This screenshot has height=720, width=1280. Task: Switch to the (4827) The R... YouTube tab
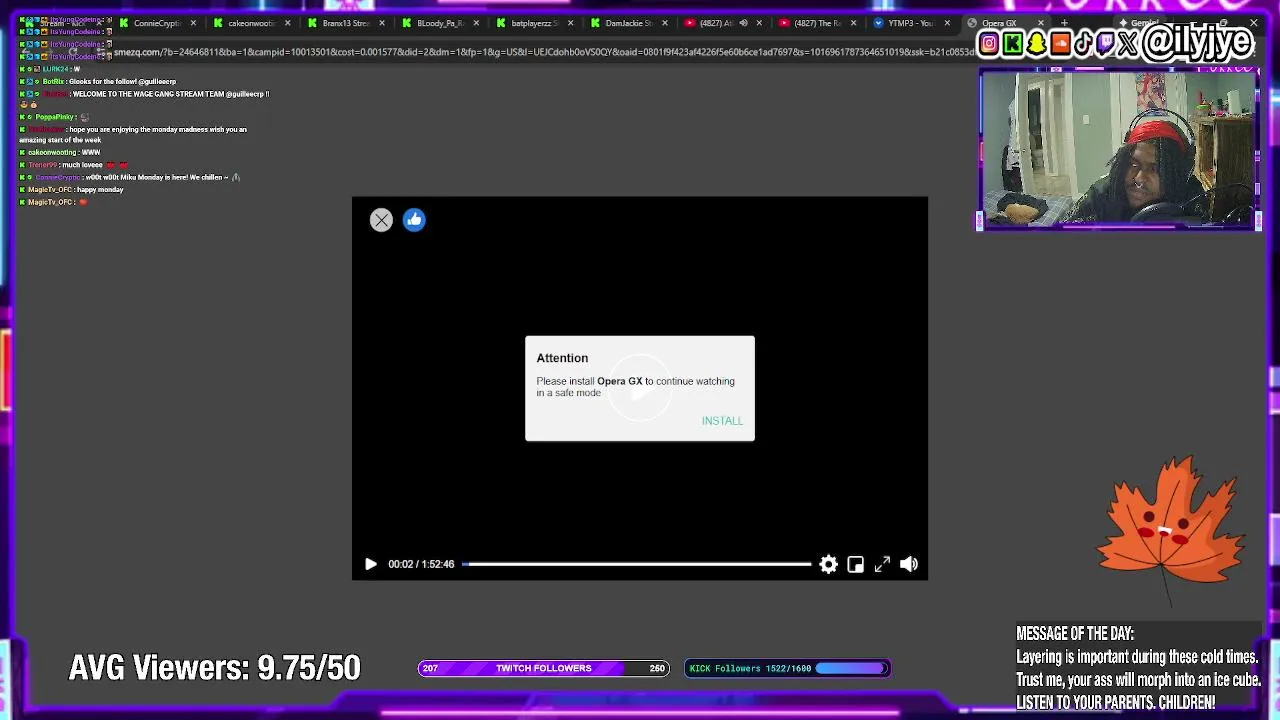click(x=817, y=23)
